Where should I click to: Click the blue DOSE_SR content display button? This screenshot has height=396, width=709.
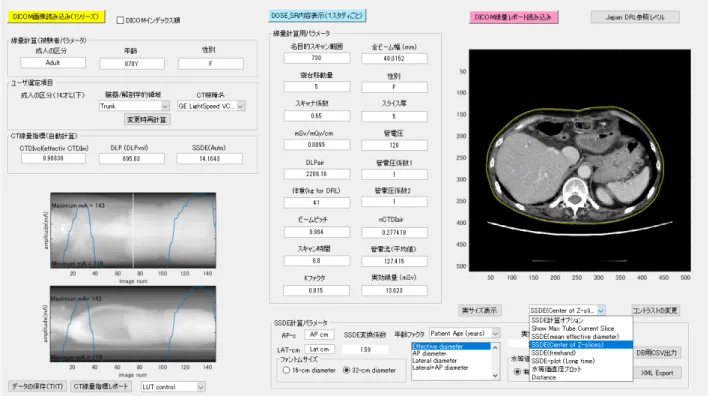point(317,16)
